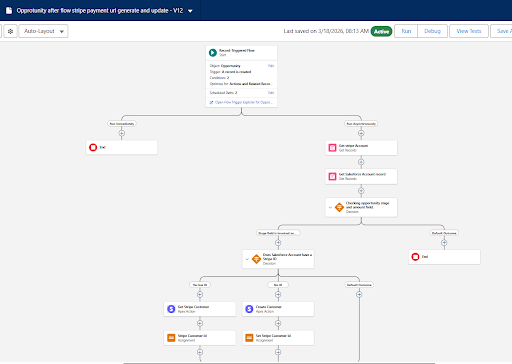
Task: Add element below Get Salesforce Account record
Action: click(x=361, y=191)
